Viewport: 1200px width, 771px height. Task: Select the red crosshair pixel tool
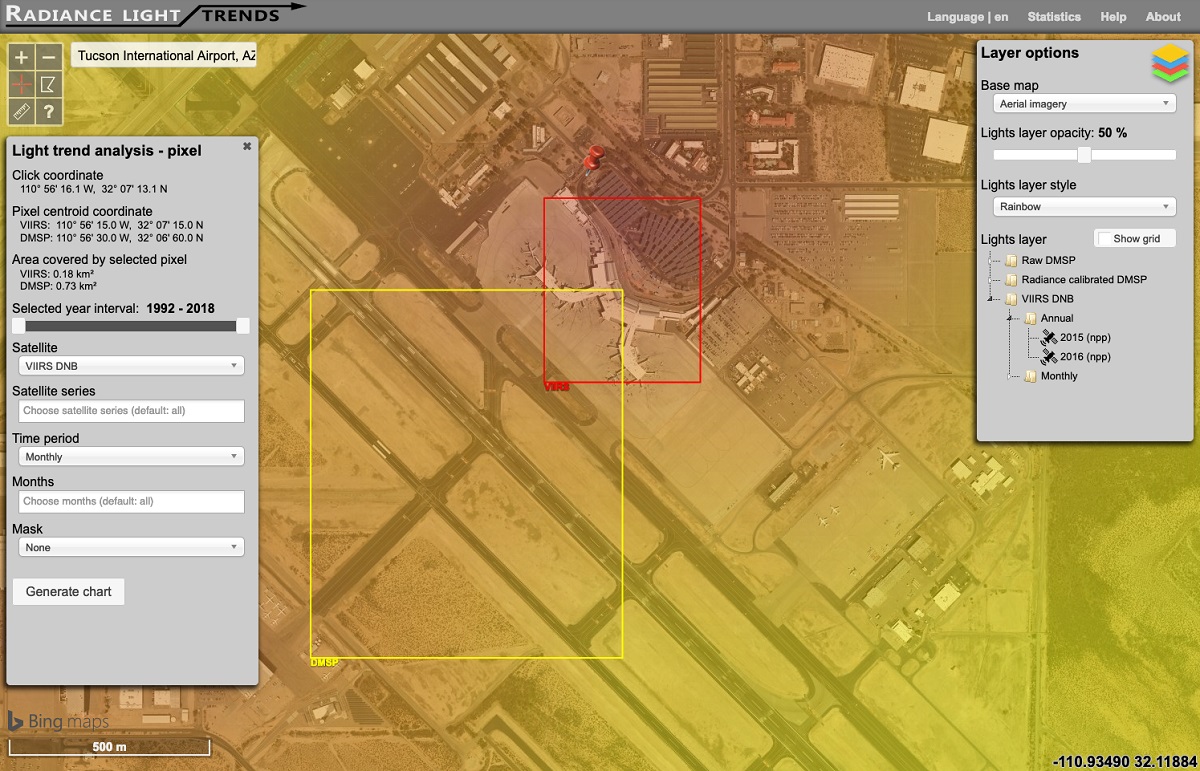click(x=22, y=85)
